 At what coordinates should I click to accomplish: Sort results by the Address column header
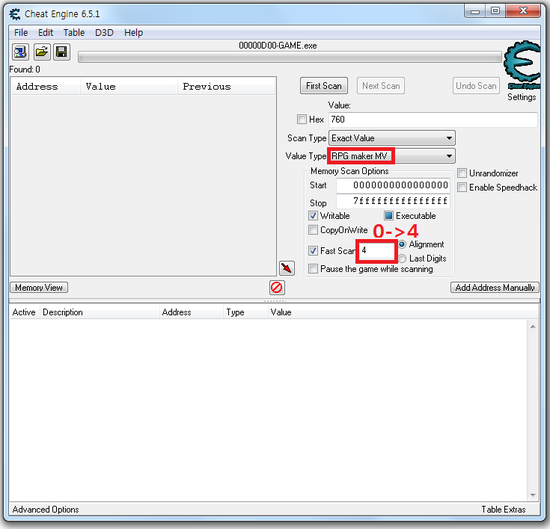46,87
